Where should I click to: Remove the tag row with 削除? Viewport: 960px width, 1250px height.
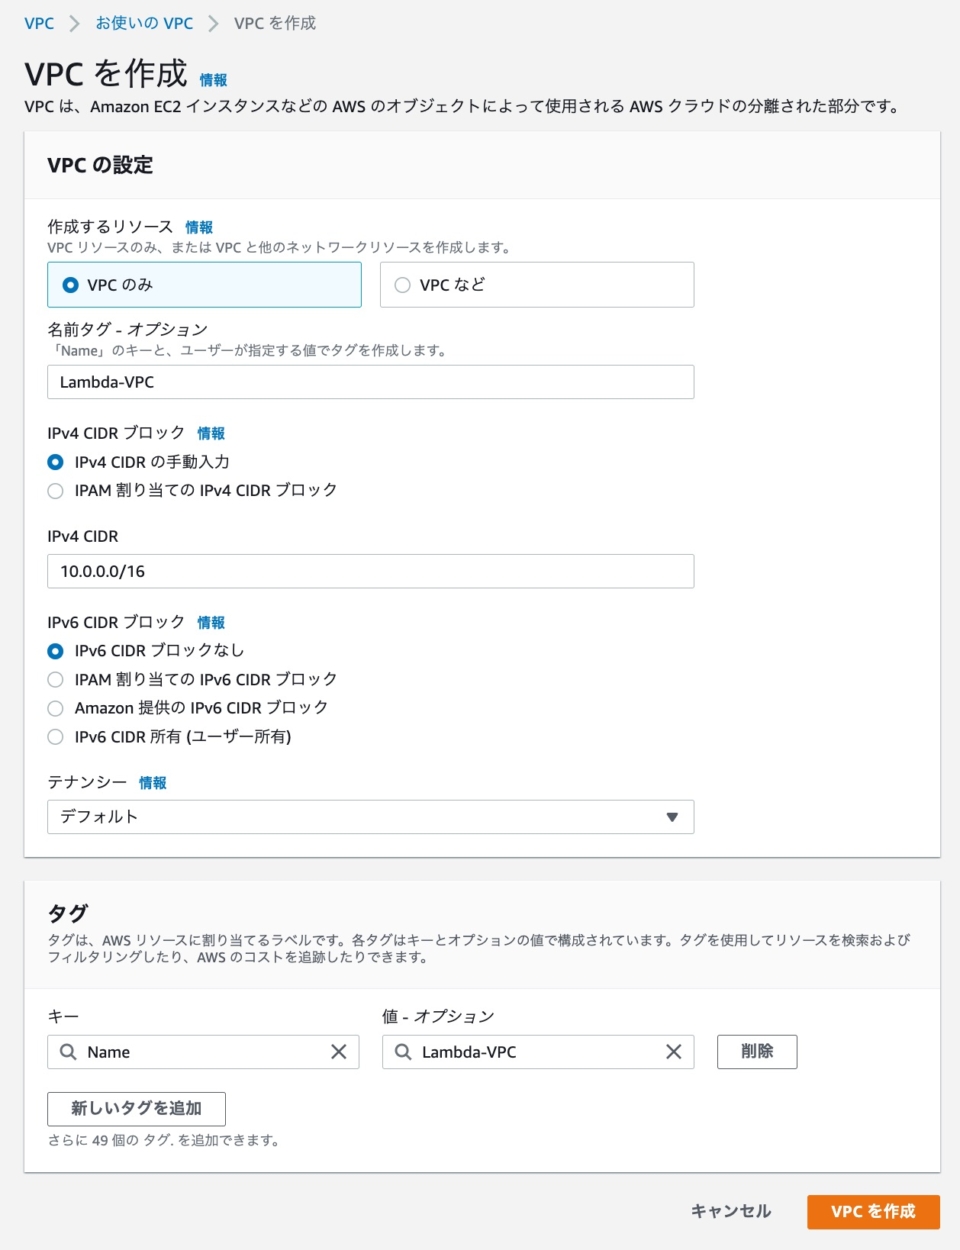coord(757,1051)
